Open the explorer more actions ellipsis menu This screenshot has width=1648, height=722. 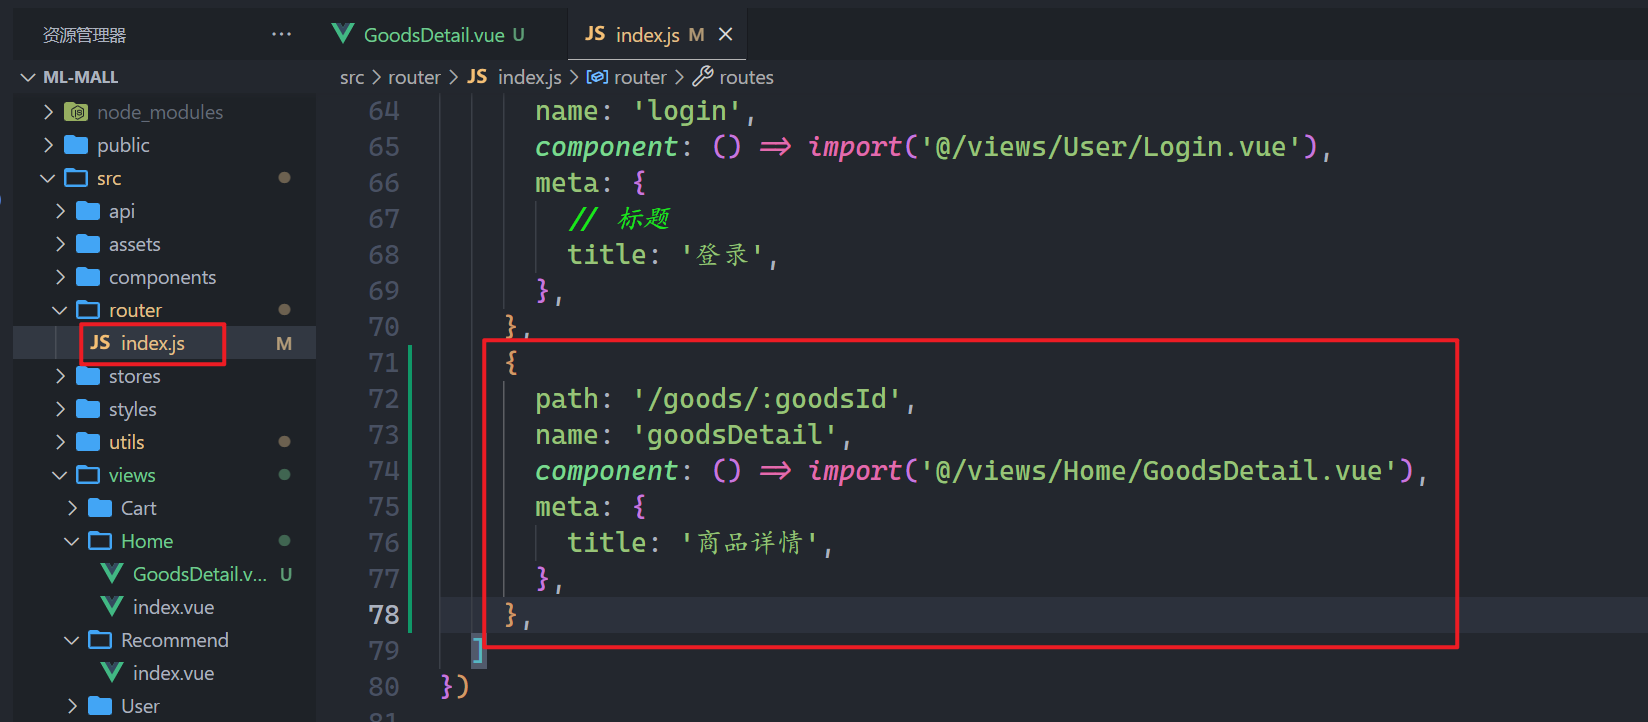click(x=282, y=34)
